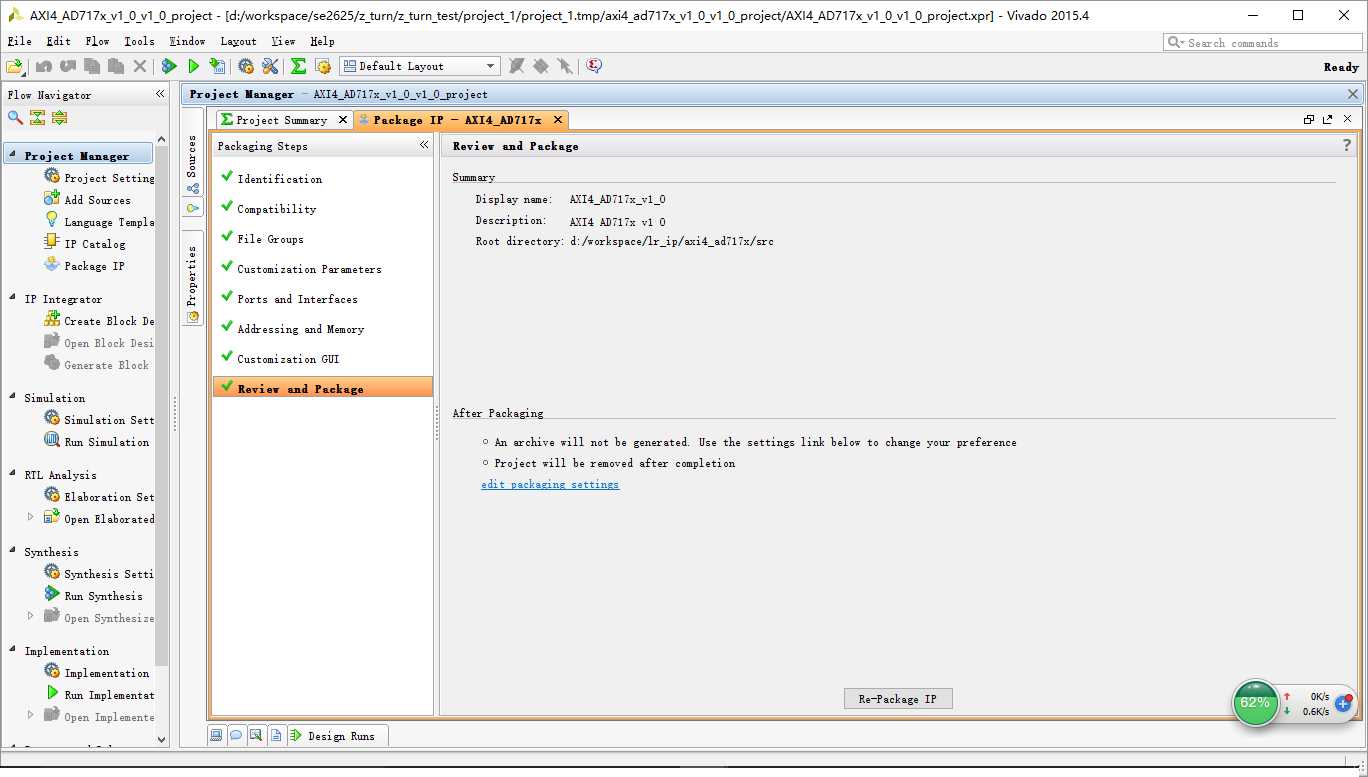Image resolution: width=1368 pixels, height=777 pixels.
Task: Click Add Sources in Flow Navigator
Action: point(88,199)
